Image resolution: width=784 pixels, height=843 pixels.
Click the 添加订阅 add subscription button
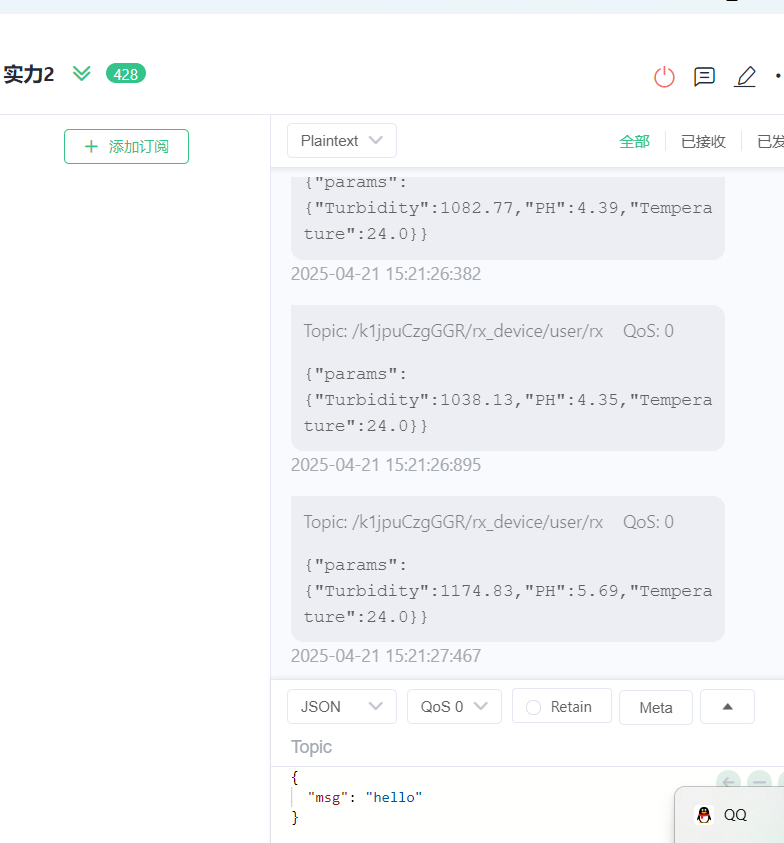[126, 146]
